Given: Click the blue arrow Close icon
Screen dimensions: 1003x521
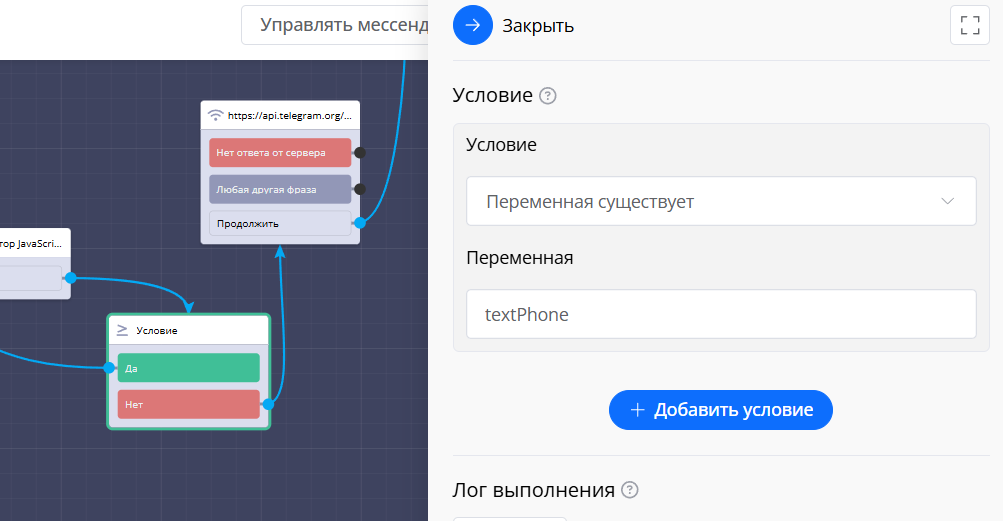Looking at the screenshot, I should [473, 25].
